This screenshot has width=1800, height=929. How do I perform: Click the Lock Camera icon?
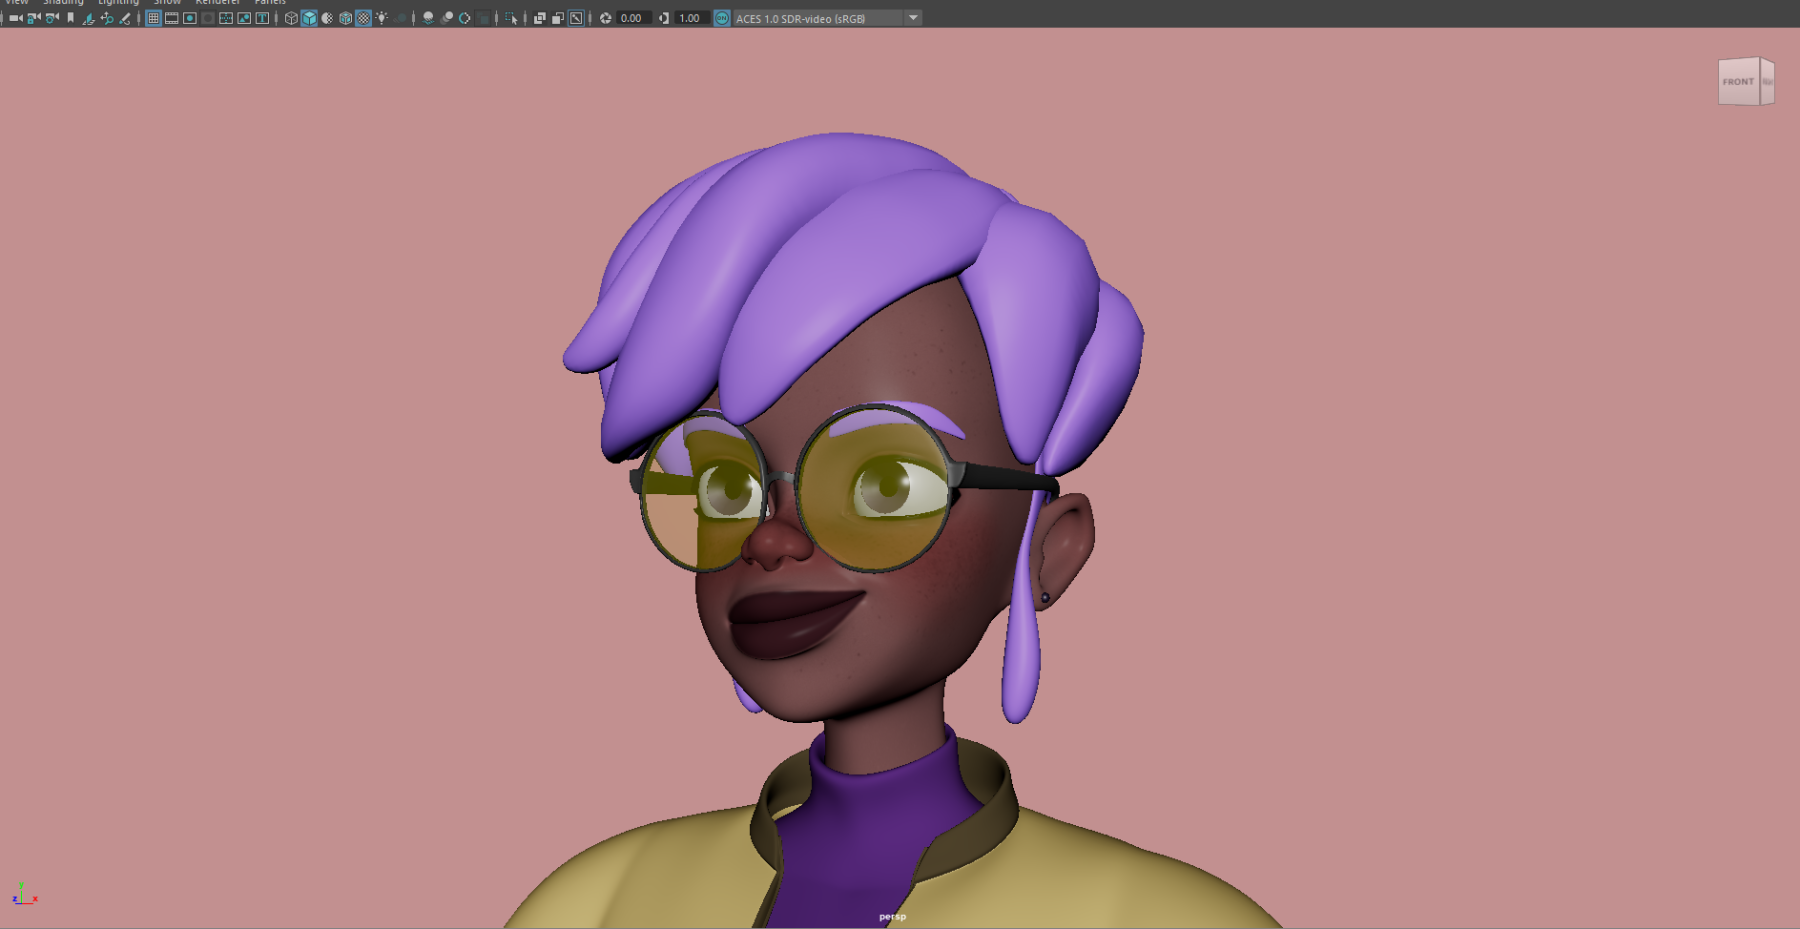(33, 18)
